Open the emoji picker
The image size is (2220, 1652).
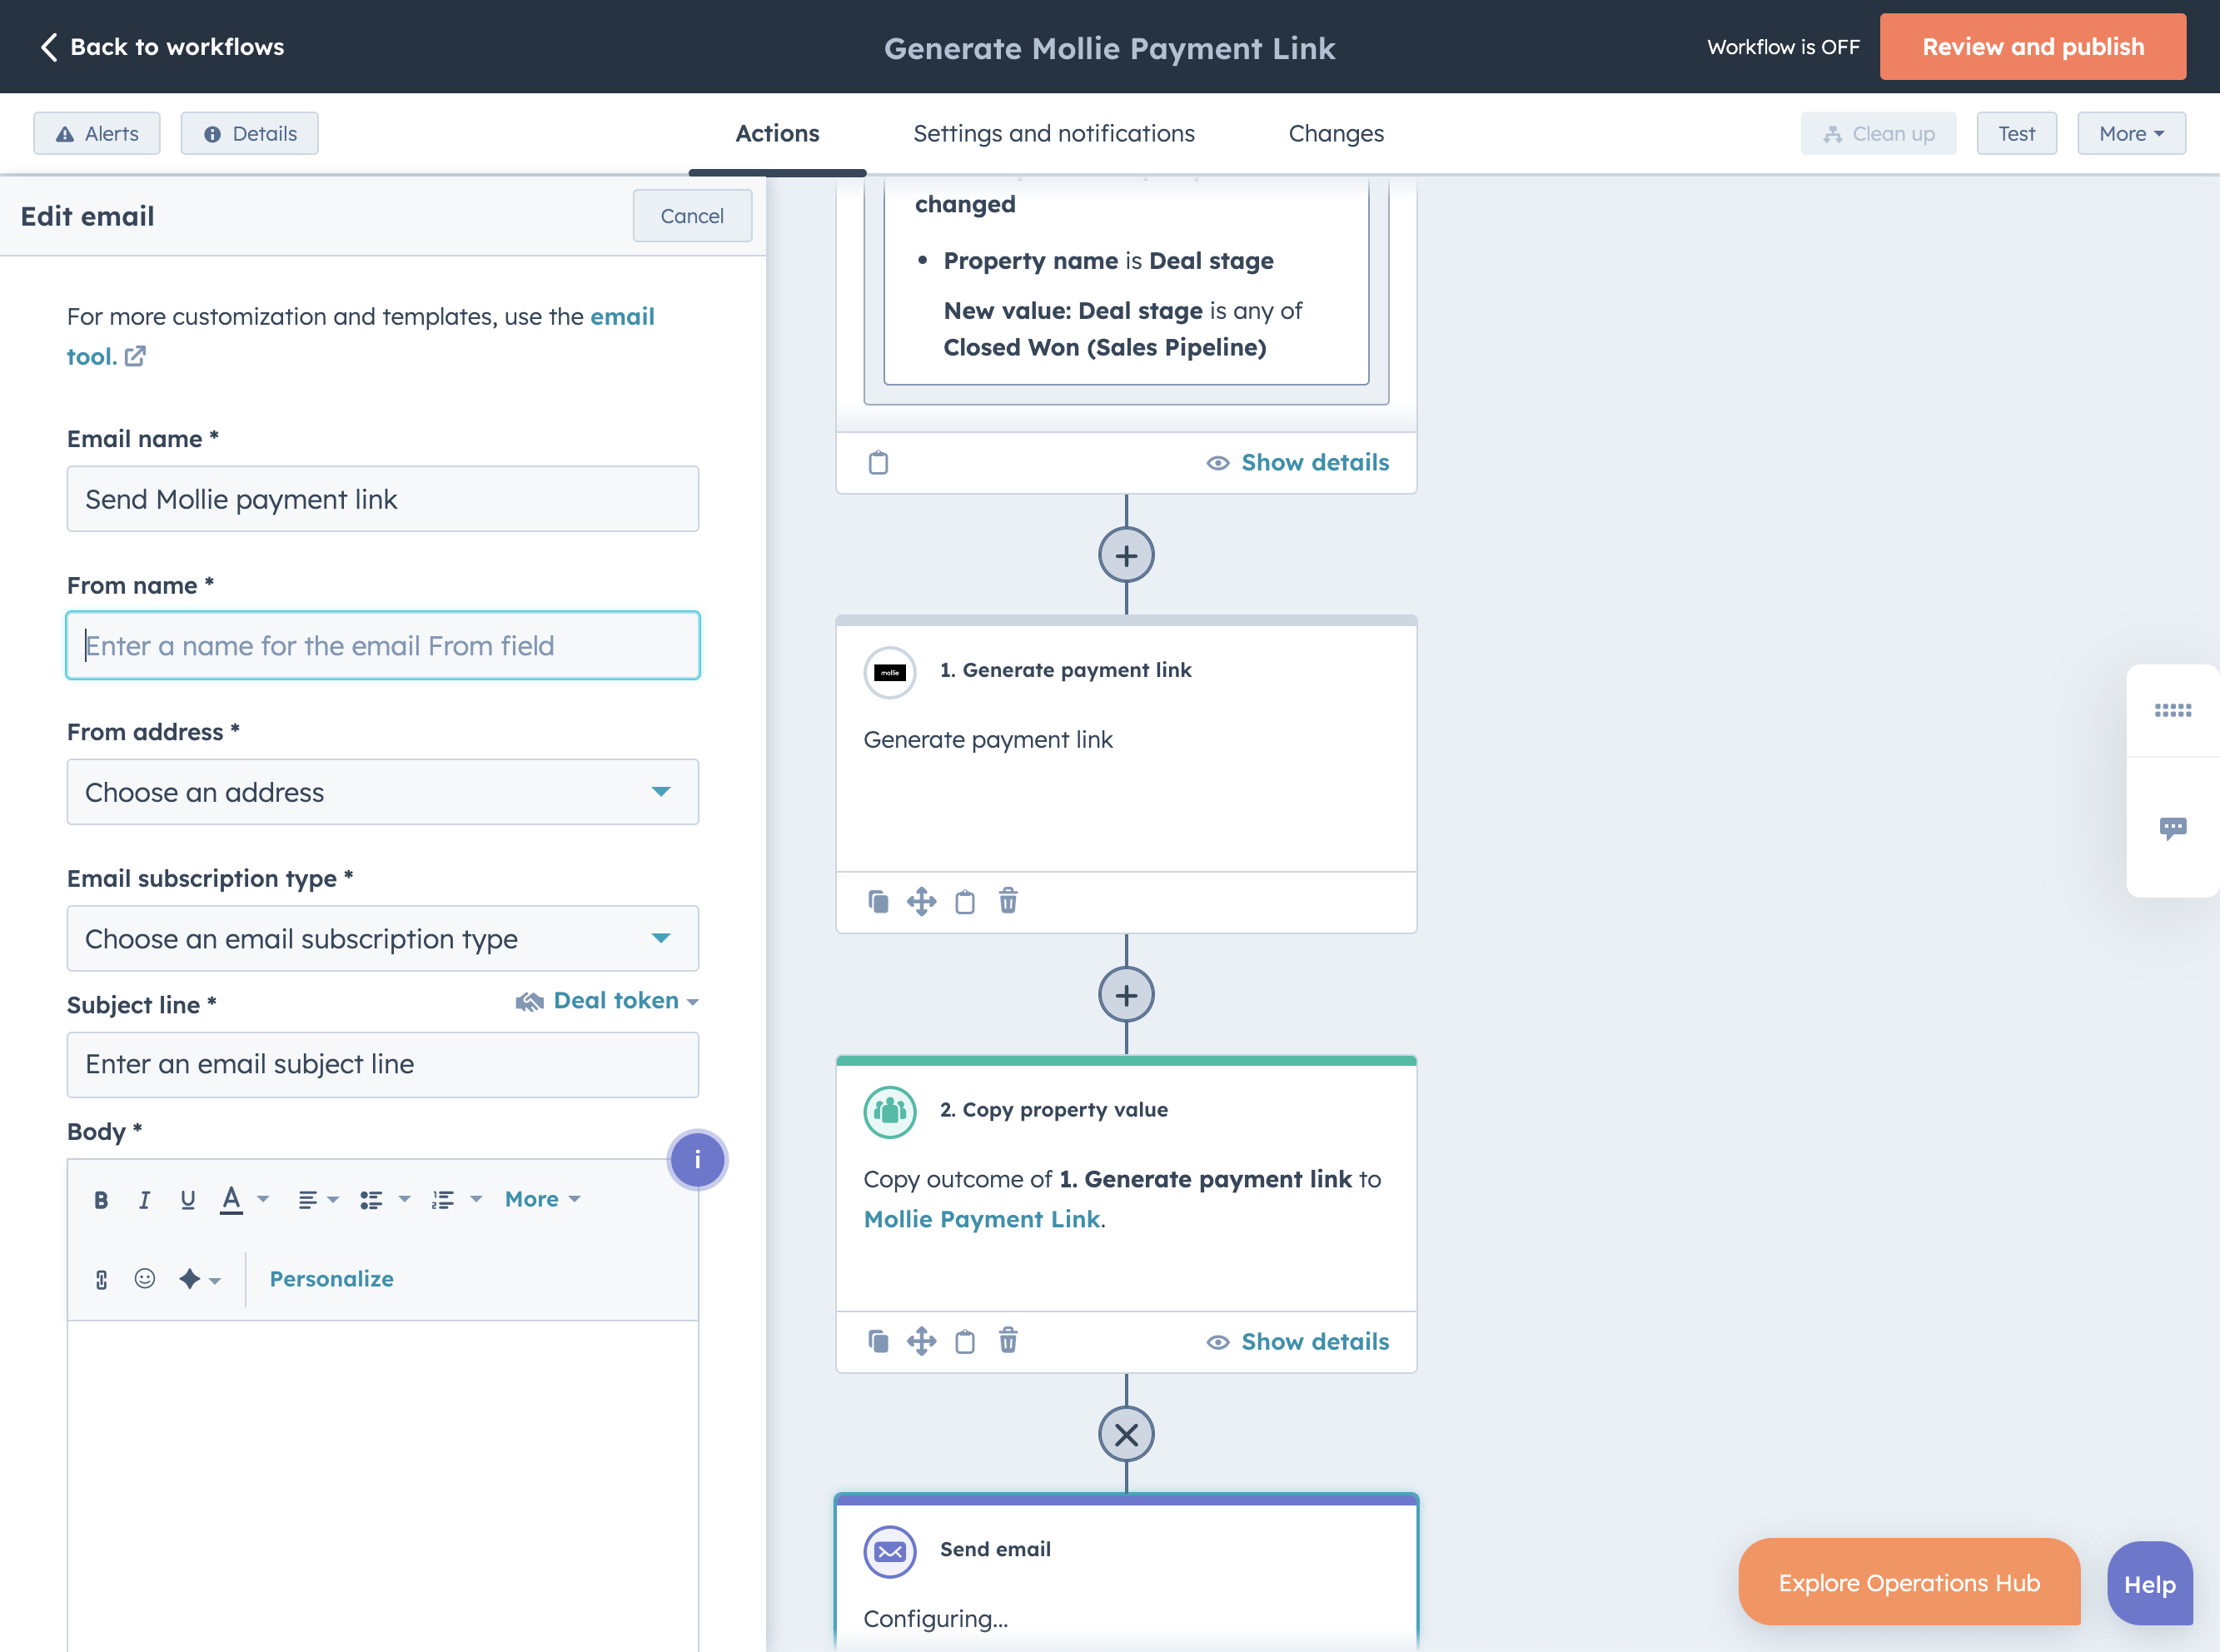coord(145,1279)
